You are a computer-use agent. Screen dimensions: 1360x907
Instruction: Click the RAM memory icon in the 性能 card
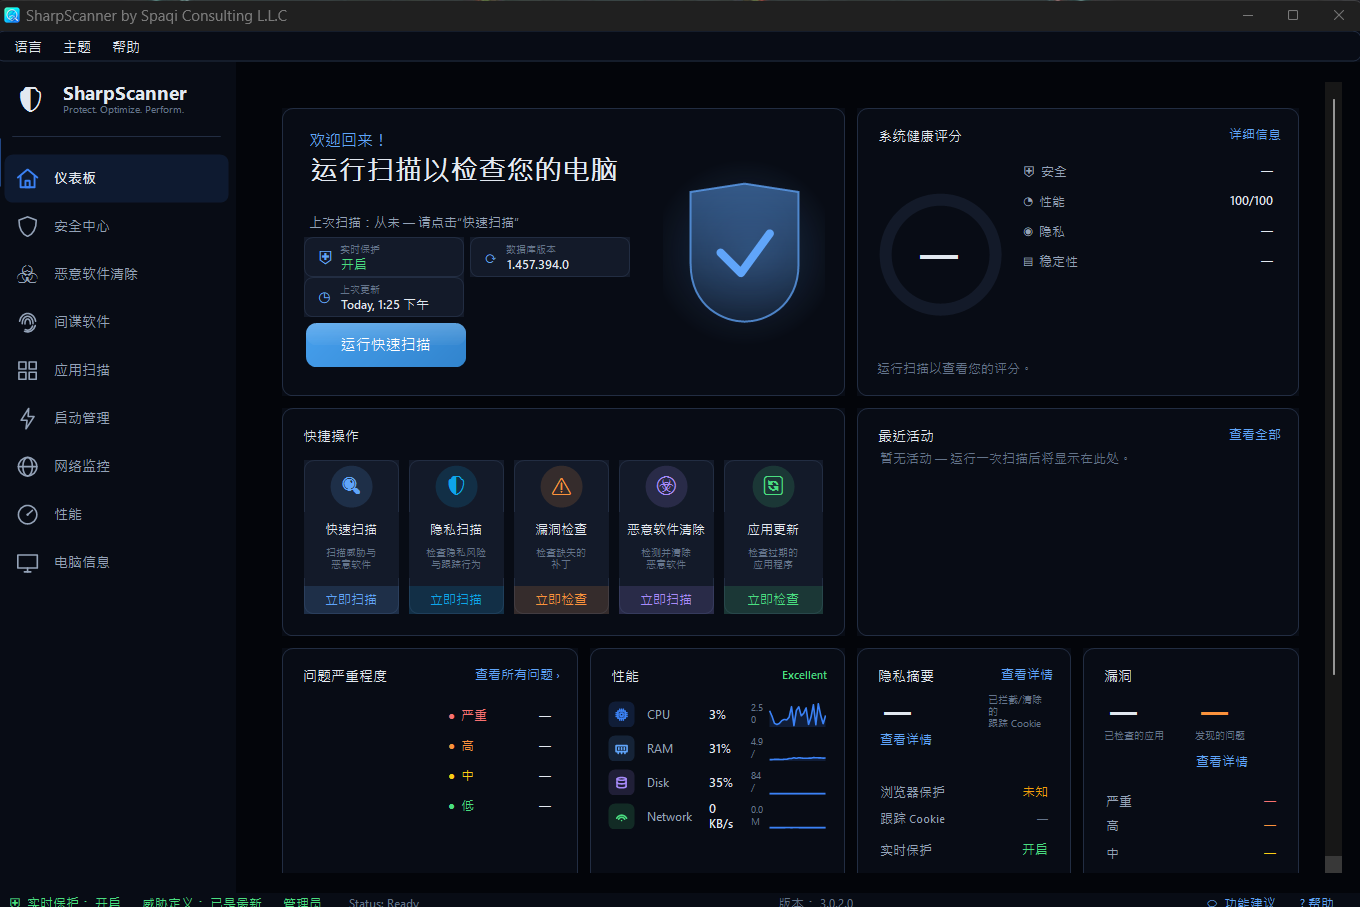click(621, 749)
